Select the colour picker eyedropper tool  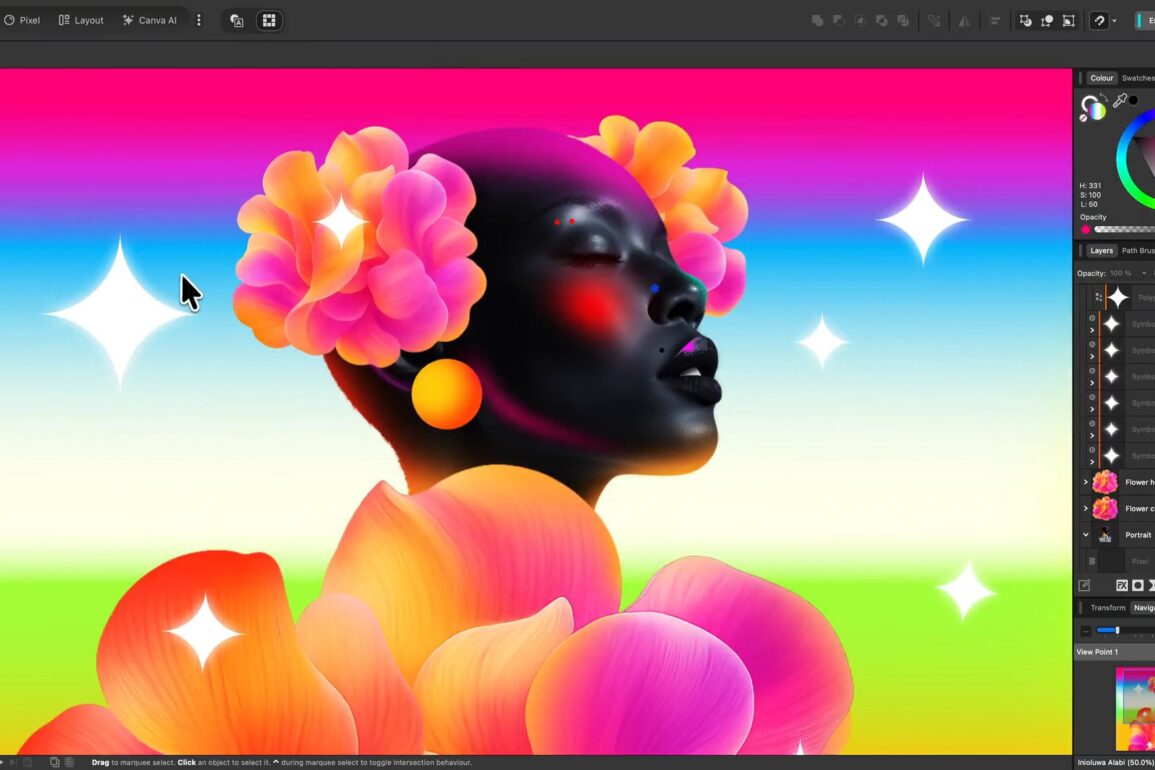1119,100
